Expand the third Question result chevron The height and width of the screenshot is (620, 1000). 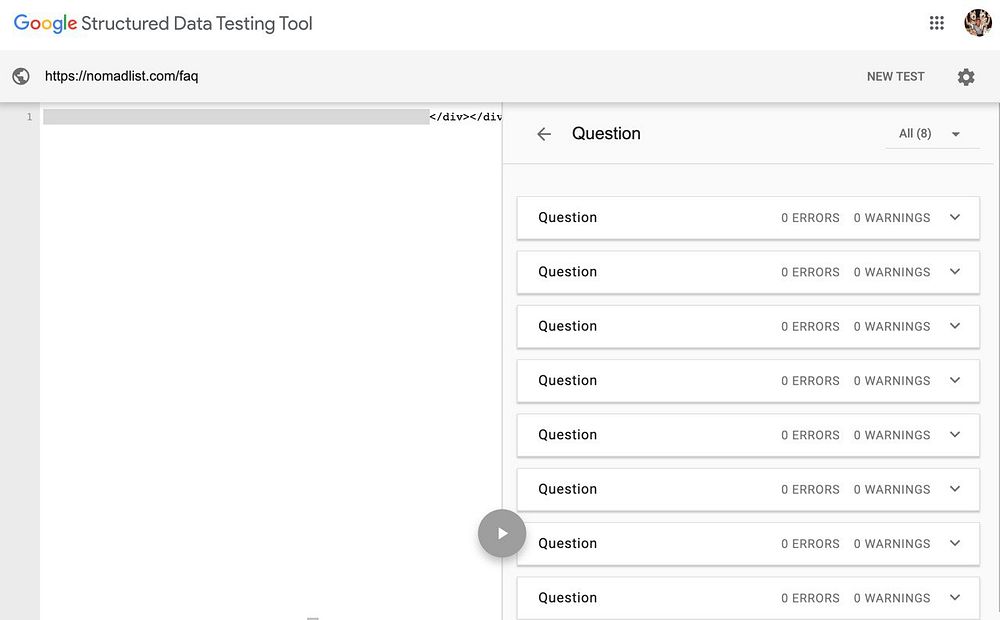coord(954,326)
